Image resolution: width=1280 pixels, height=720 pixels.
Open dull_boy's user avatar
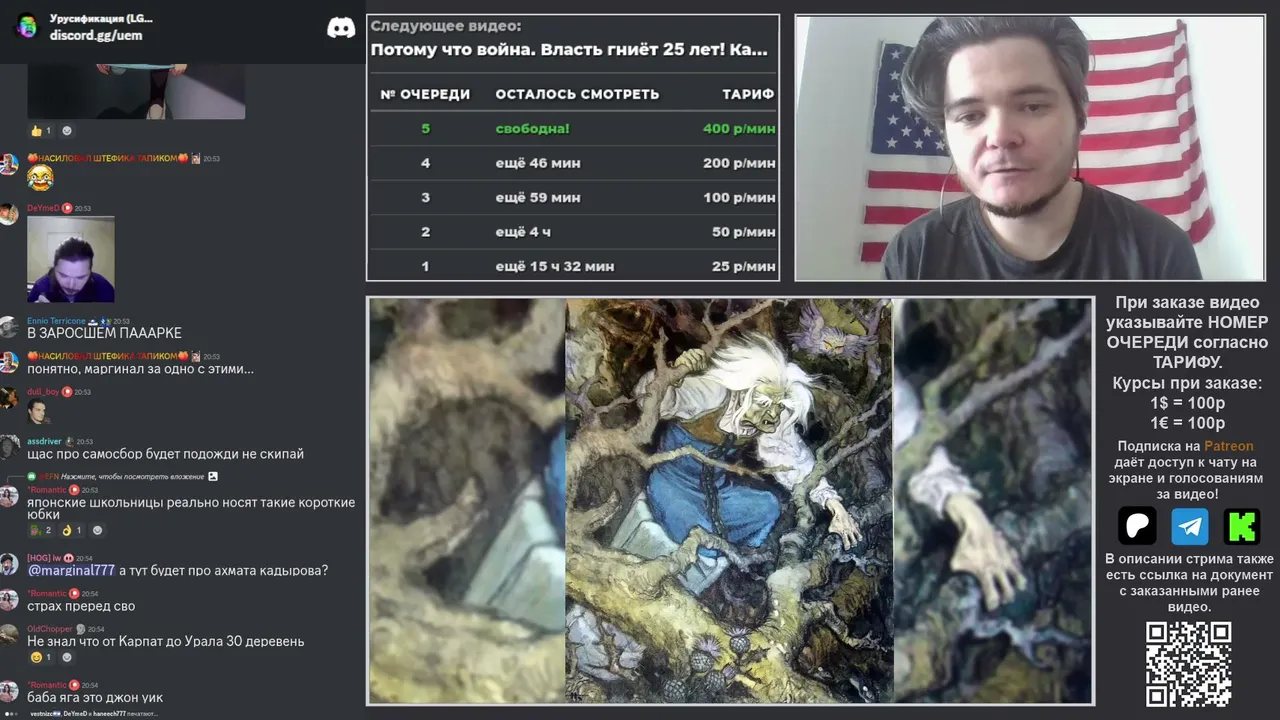coord(9,398)
